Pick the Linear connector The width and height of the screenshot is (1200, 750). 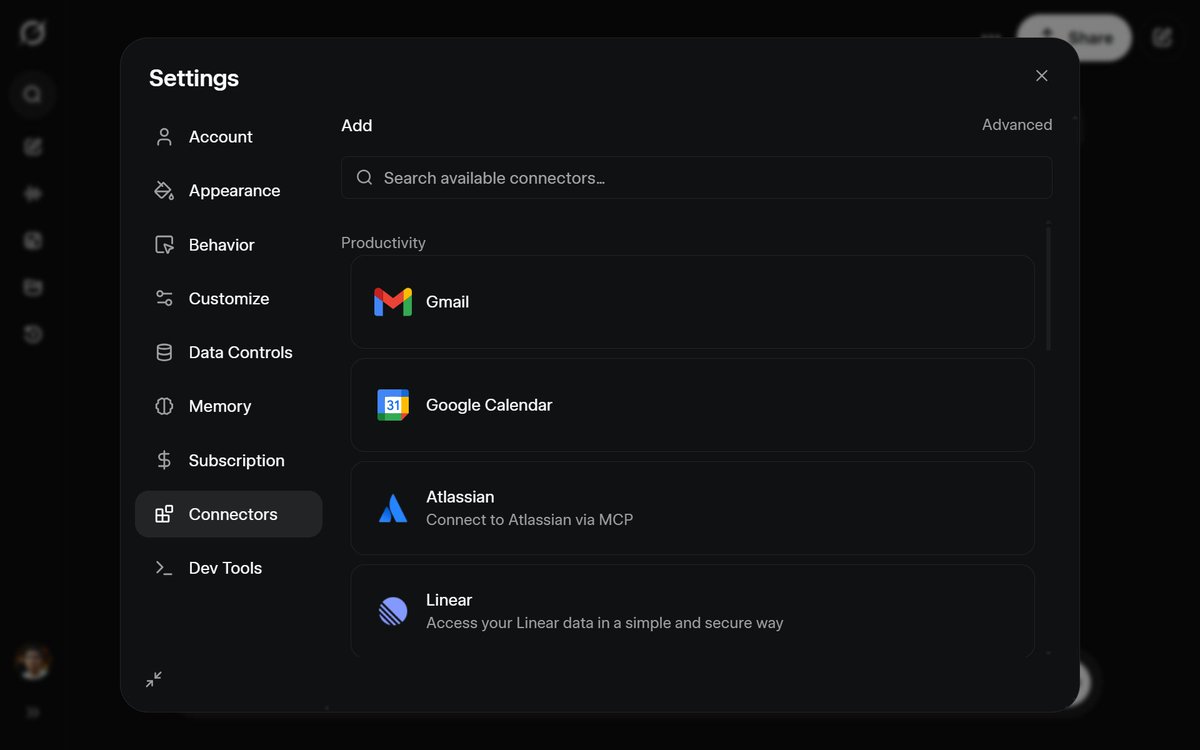click(x=692, y=611)
